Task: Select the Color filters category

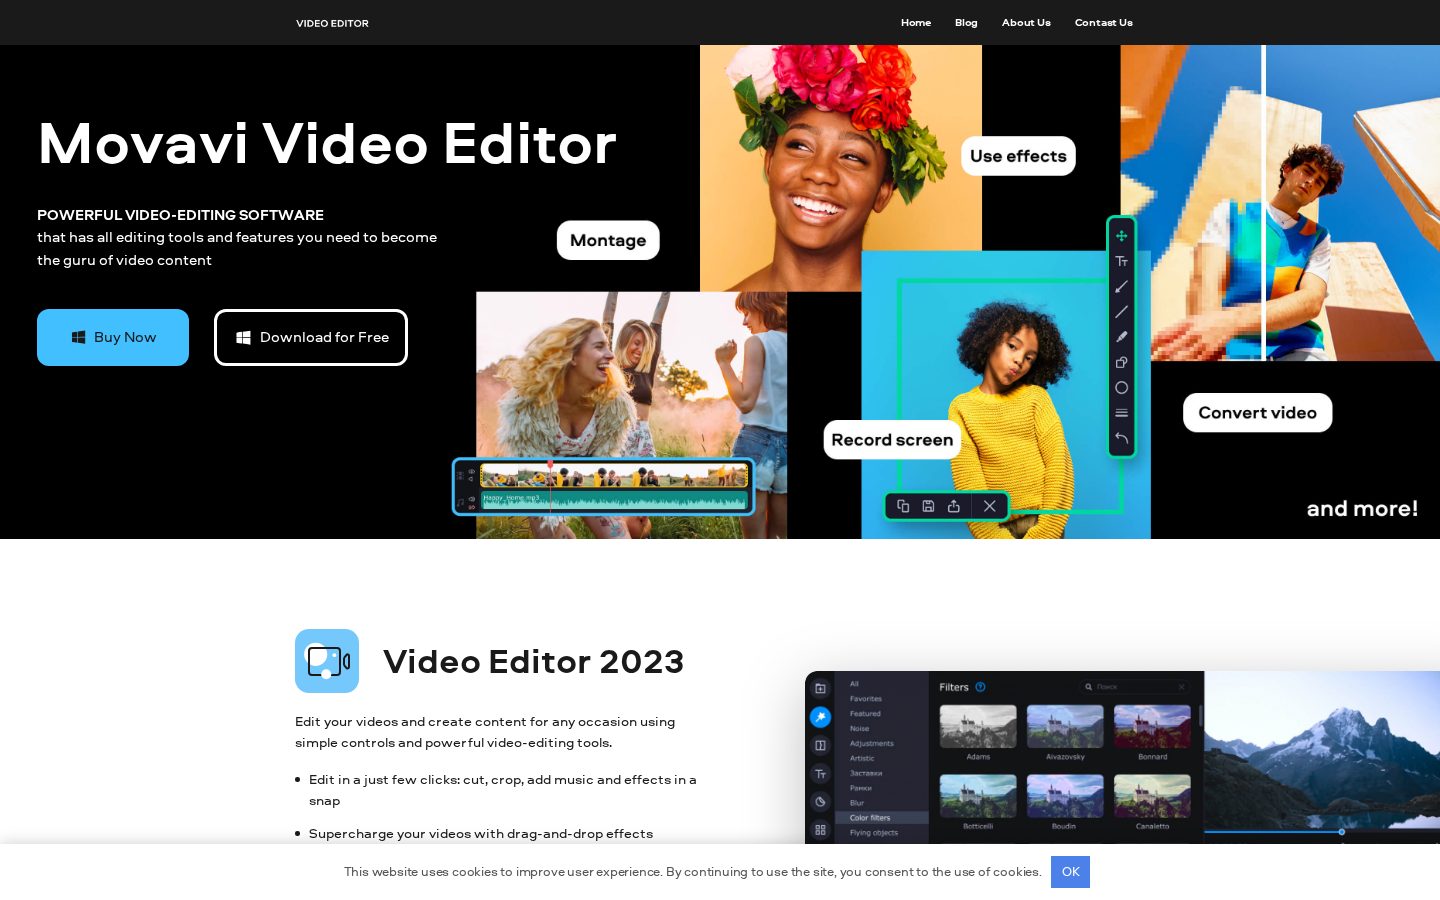Action: 882,818
